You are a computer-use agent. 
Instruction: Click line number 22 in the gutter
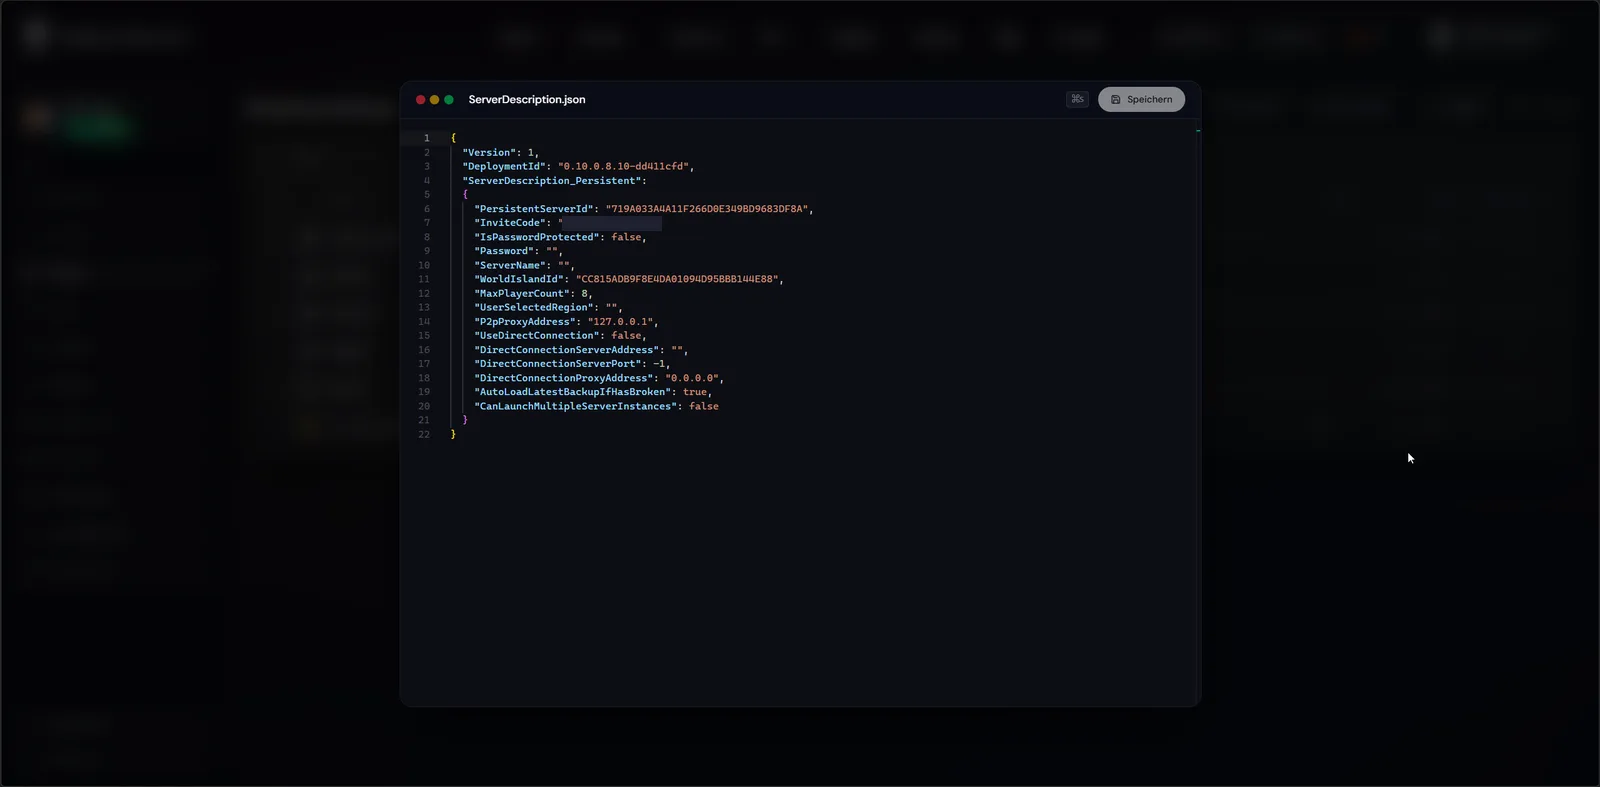click(424, 434)
